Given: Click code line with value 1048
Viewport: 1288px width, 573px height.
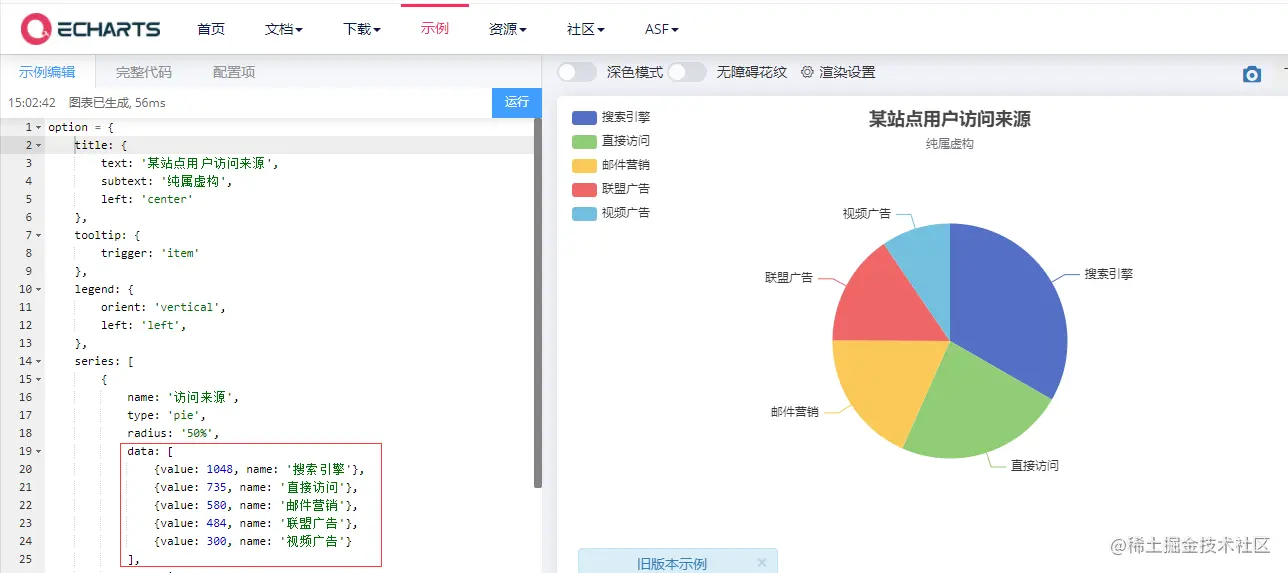Looking at the screenshot, I should pyautogui.click(x=260, y=469).
